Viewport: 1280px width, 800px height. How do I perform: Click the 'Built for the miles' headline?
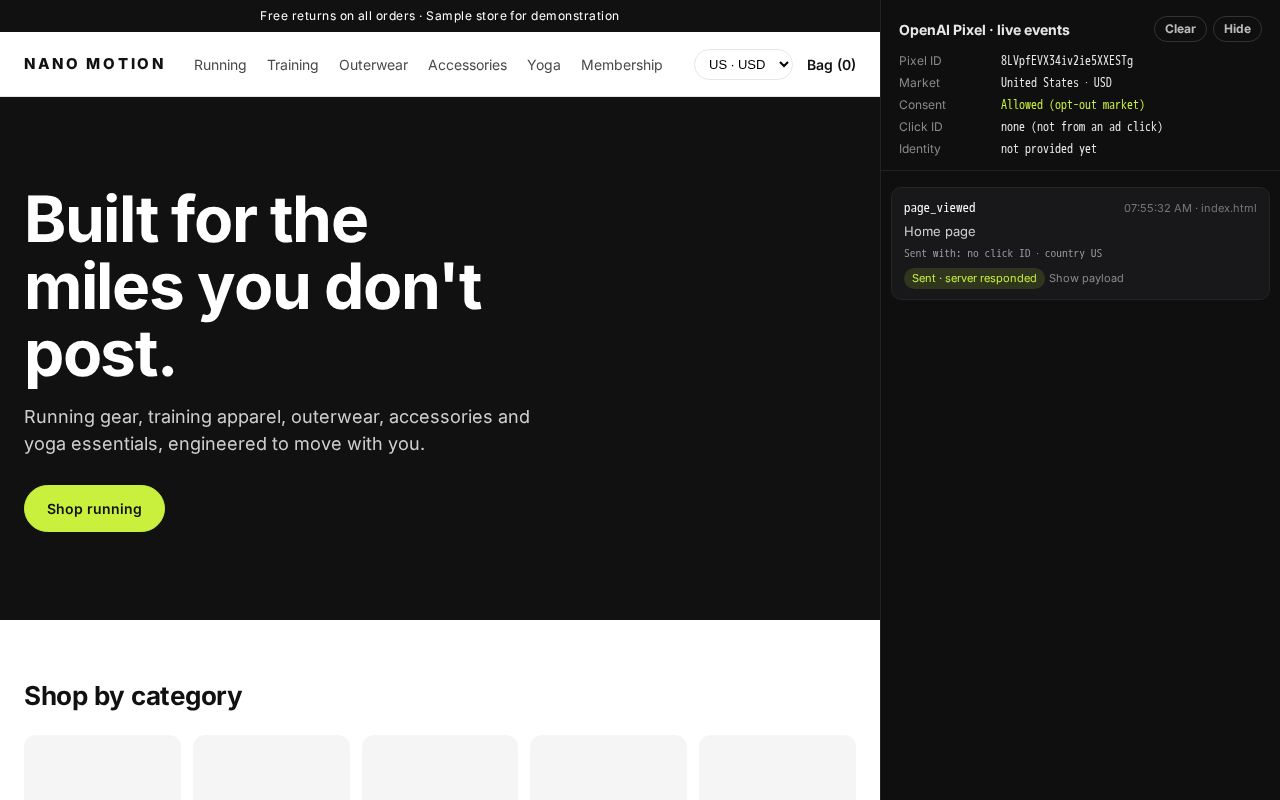pyautogui.click(x=253, y=286)
